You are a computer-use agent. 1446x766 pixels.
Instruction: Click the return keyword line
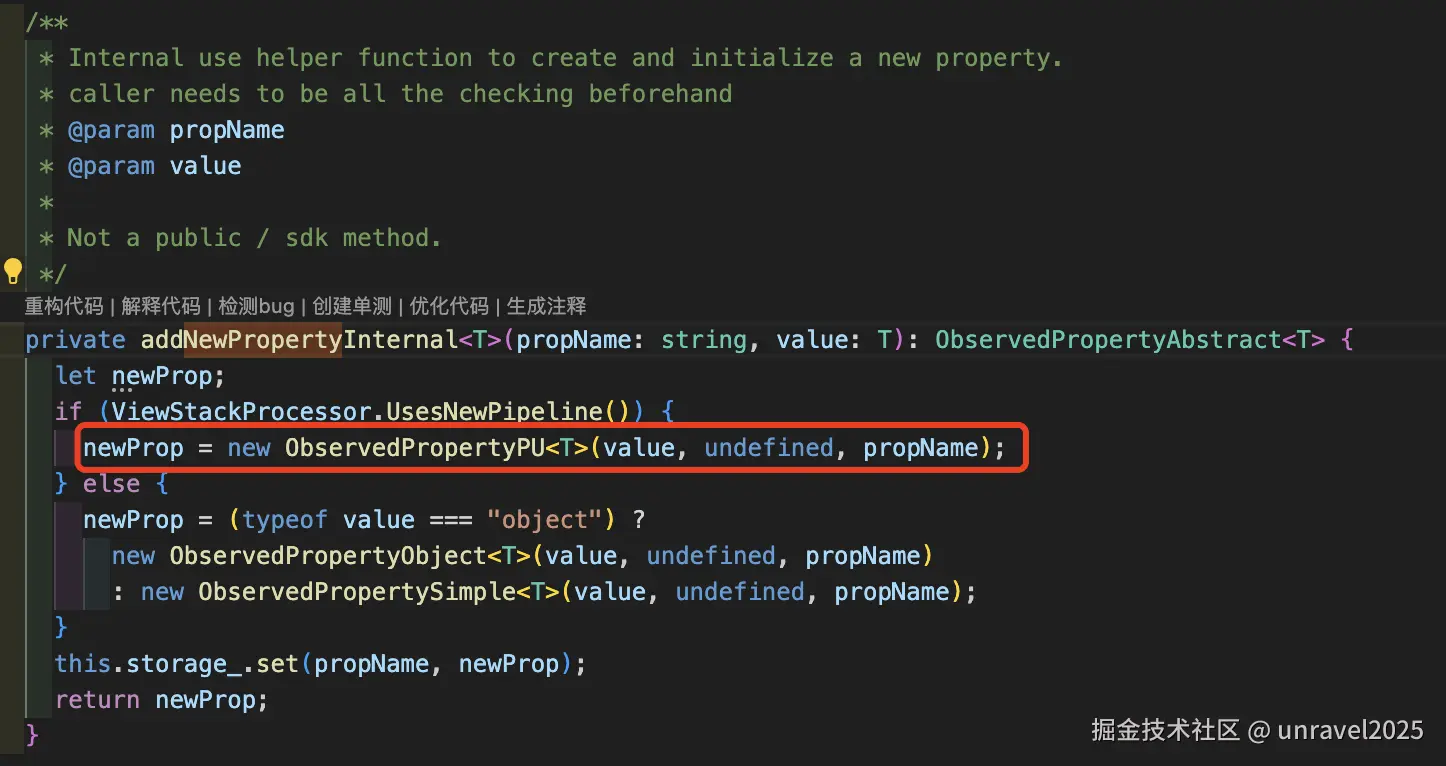click(x=162, y=700)
